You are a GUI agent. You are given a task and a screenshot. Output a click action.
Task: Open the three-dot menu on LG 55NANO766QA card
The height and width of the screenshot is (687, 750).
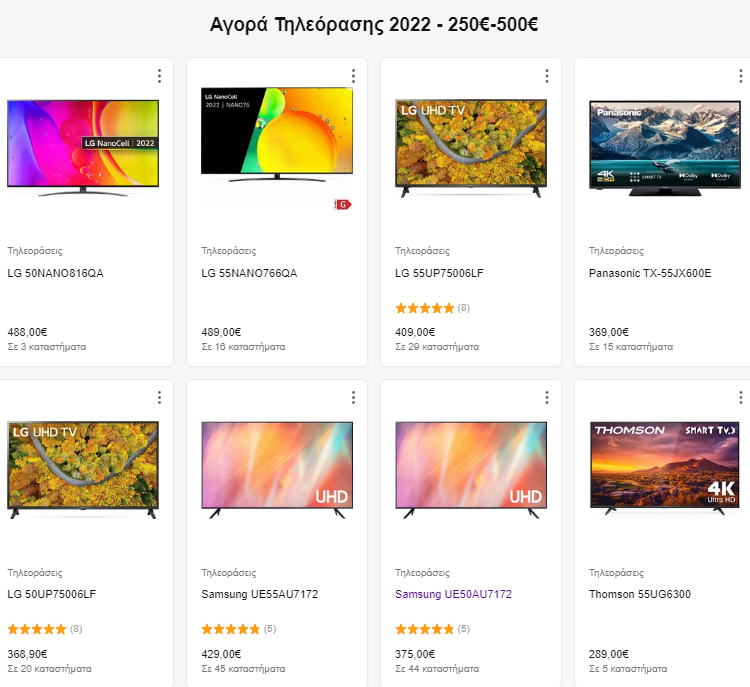pos(353,76)
